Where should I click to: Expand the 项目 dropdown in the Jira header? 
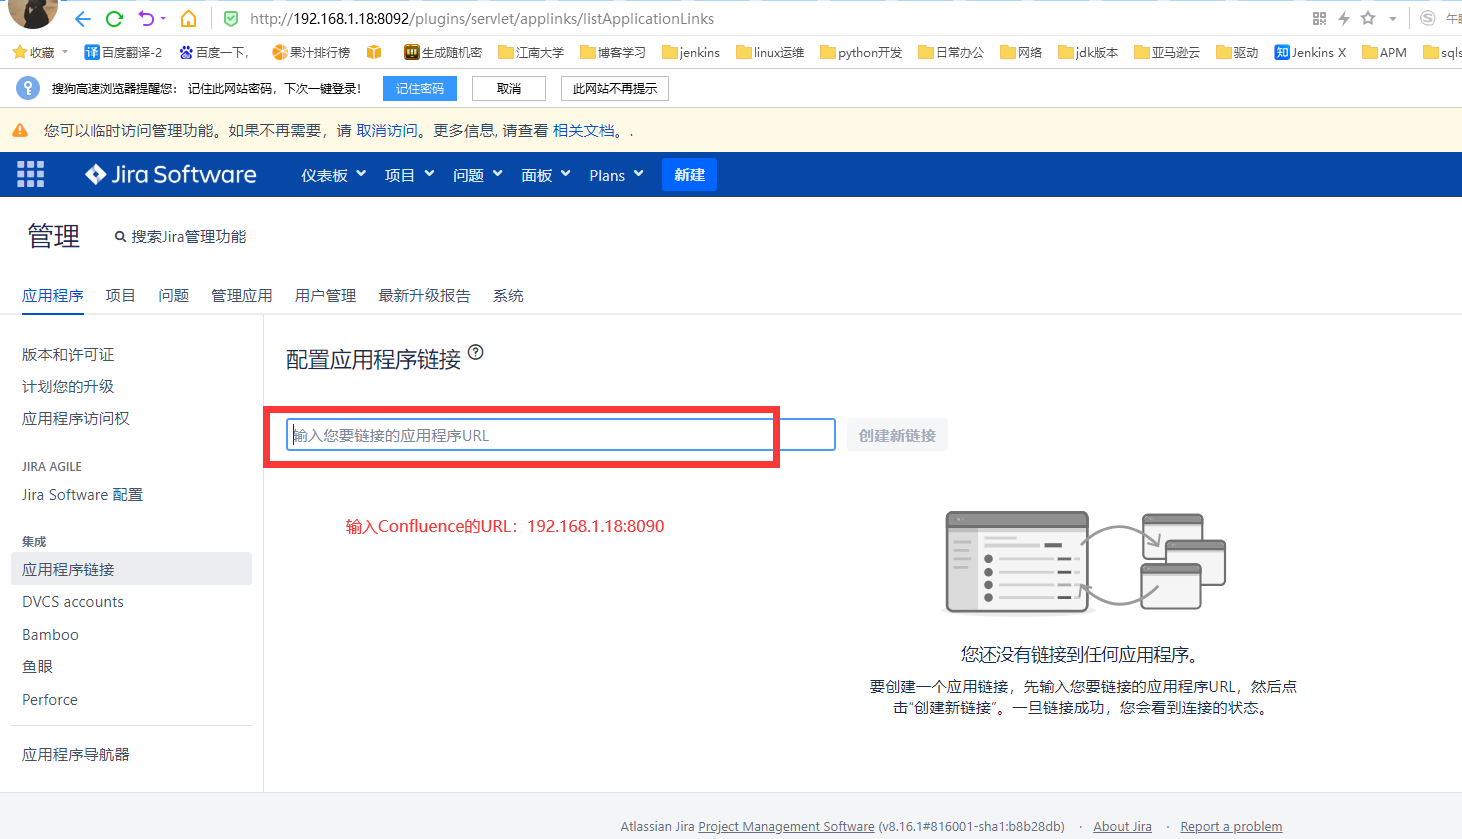coord(409,175)
